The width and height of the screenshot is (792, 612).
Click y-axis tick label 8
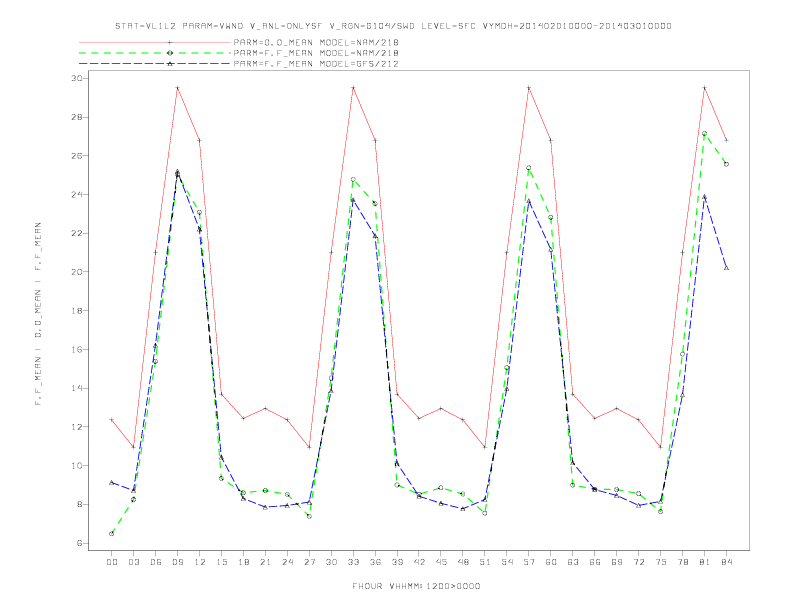pyautogui.click(x=79, y=504)
